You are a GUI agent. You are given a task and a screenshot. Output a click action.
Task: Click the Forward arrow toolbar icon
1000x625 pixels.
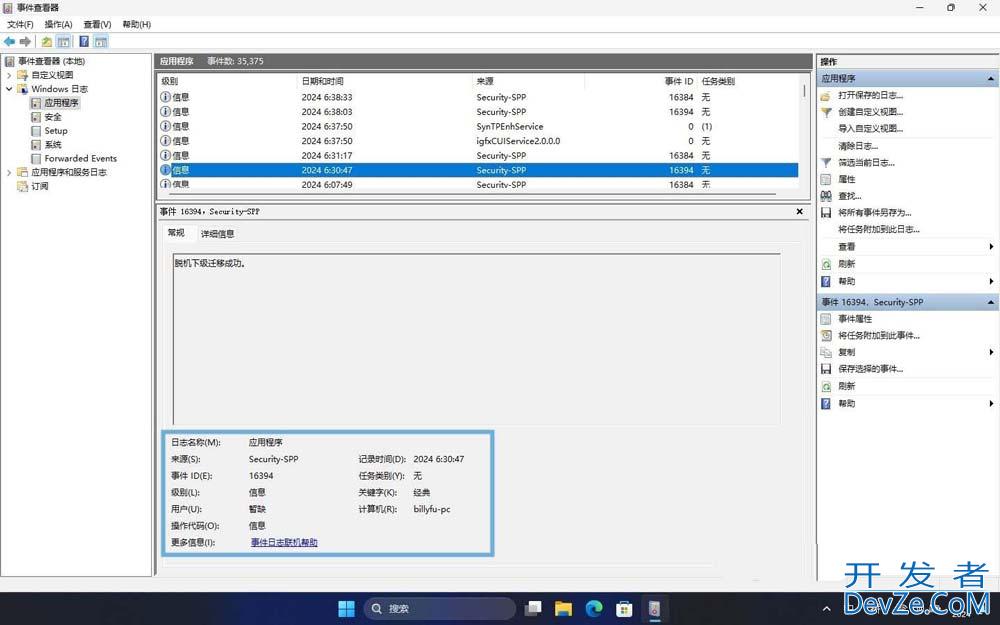[25, 41]
